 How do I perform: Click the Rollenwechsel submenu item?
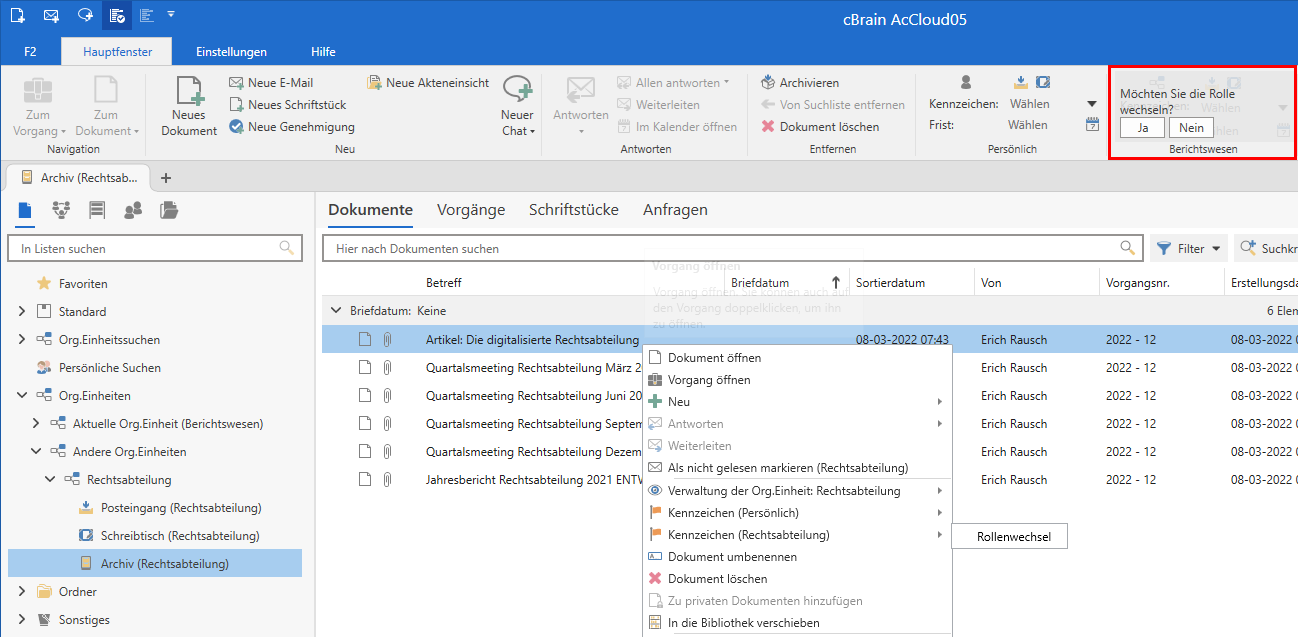pos(1008,537)
